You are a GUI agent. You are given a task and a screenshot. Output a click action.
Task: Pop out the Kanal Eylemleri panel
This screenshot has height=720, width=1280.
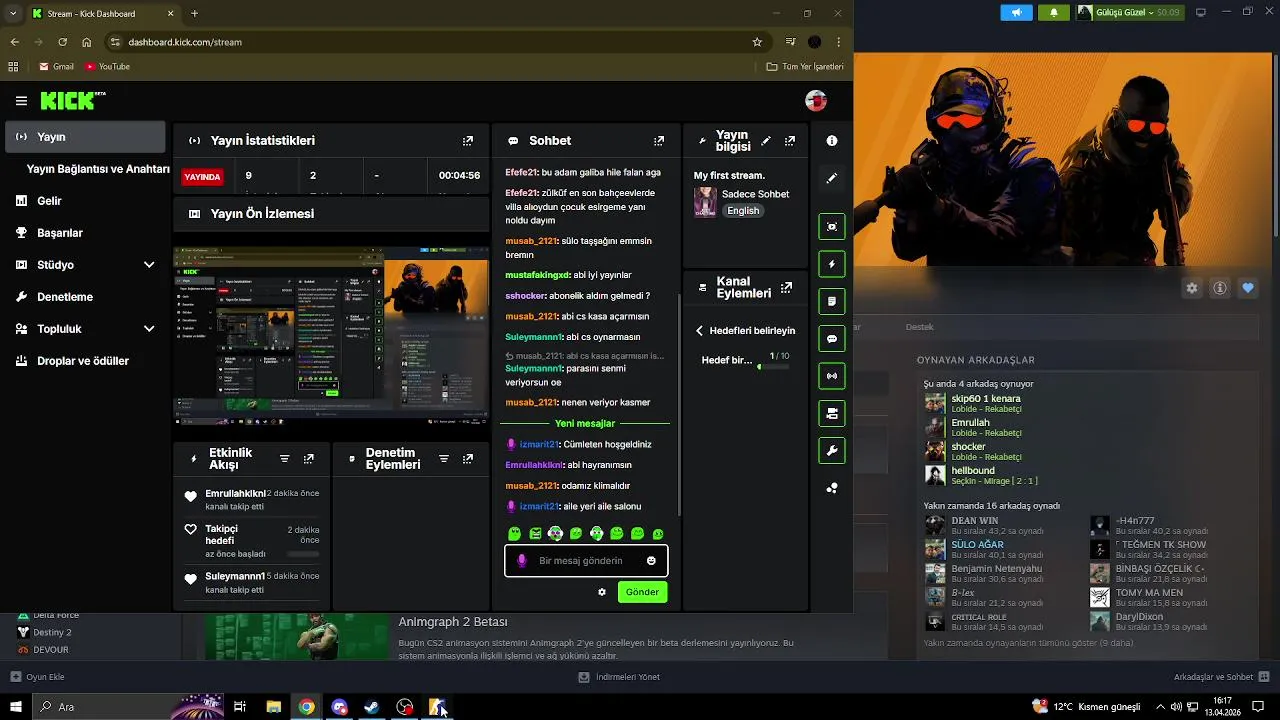click(786, 288)
